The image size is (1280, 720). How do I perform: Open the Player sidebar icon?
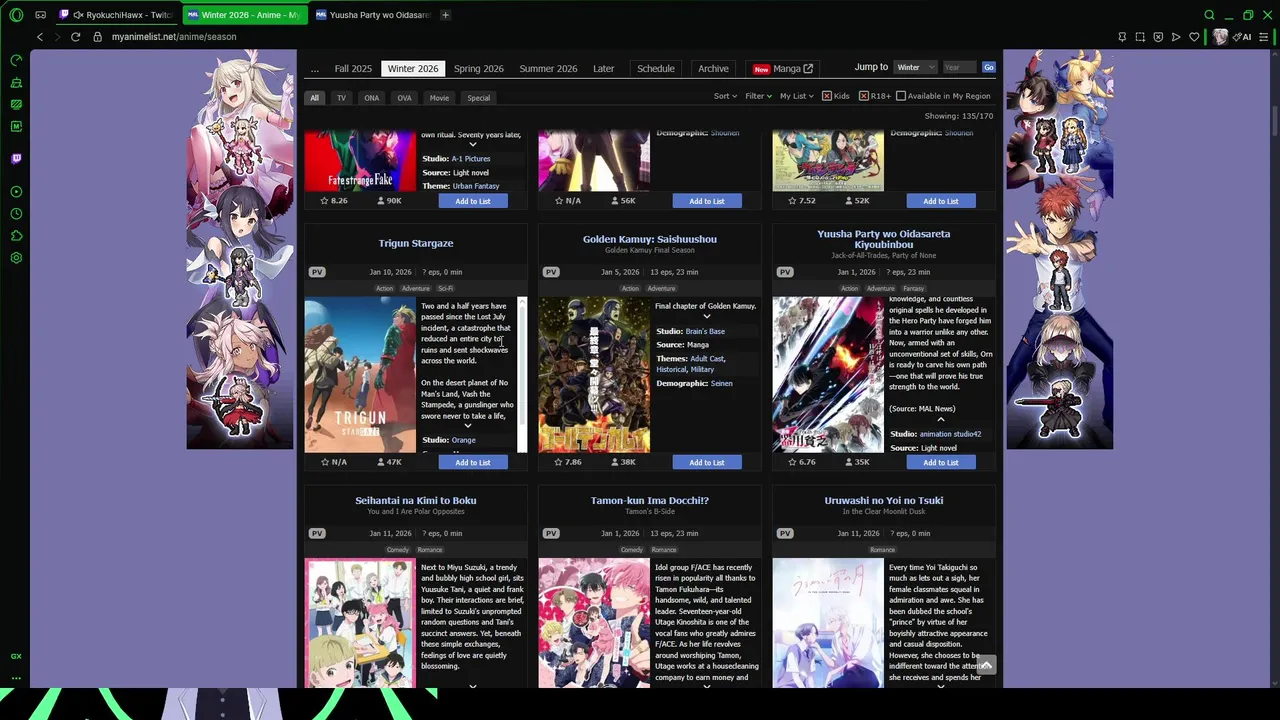(x=16, y=191)
